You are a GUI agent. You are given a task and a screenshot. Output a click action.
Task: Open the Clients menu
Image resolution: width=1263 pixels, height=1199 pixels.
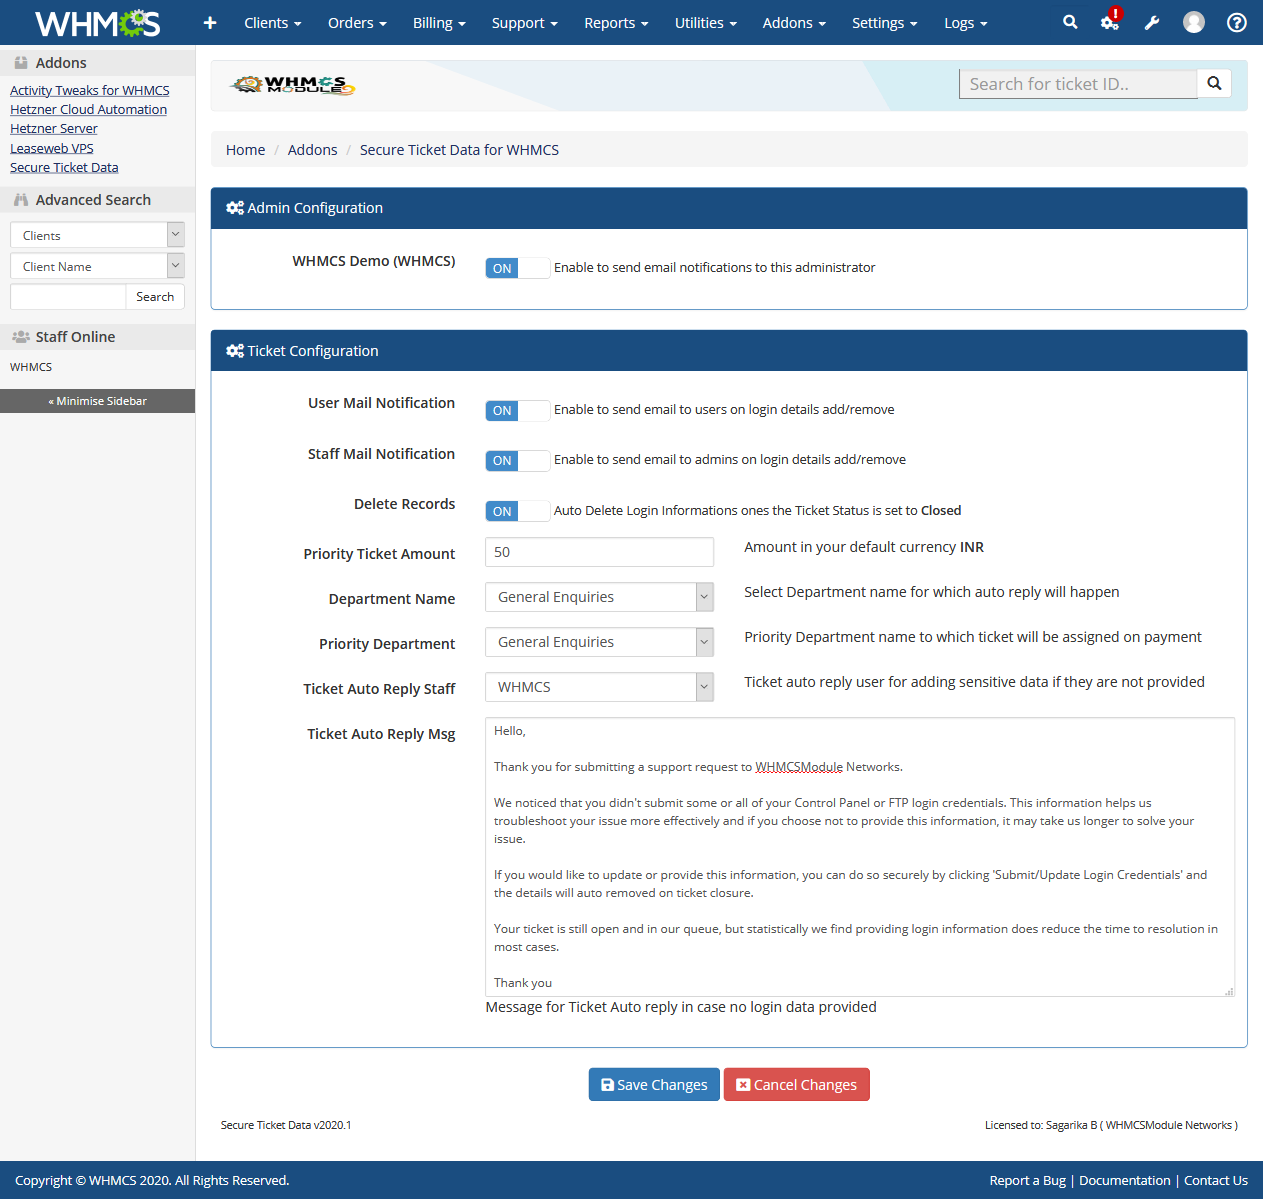(x=272, y=22)
